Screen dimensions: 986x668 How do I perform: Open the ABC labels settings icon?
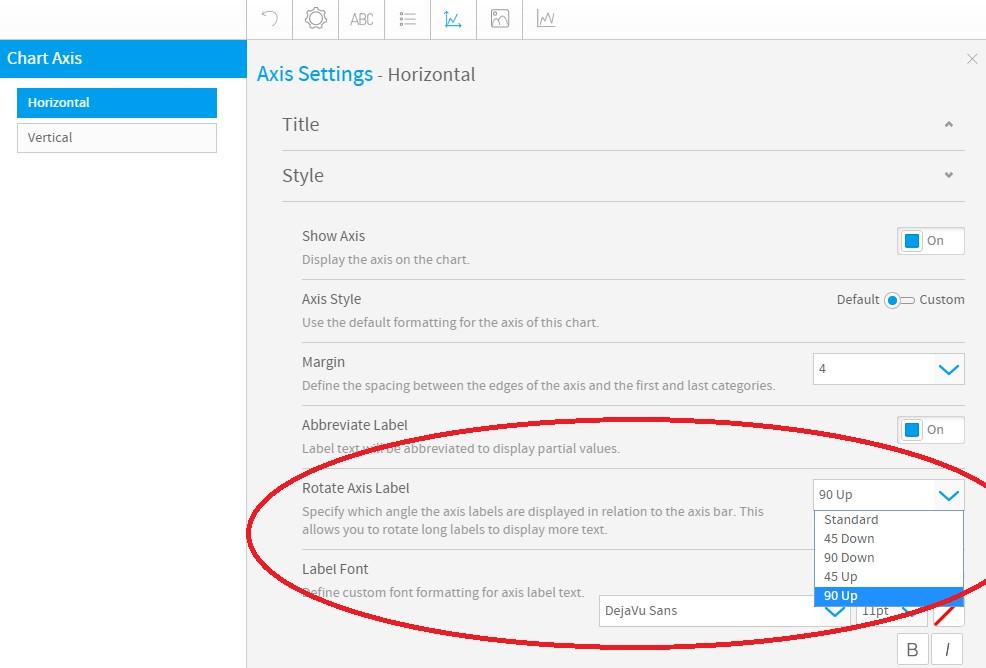click(362, 19)
